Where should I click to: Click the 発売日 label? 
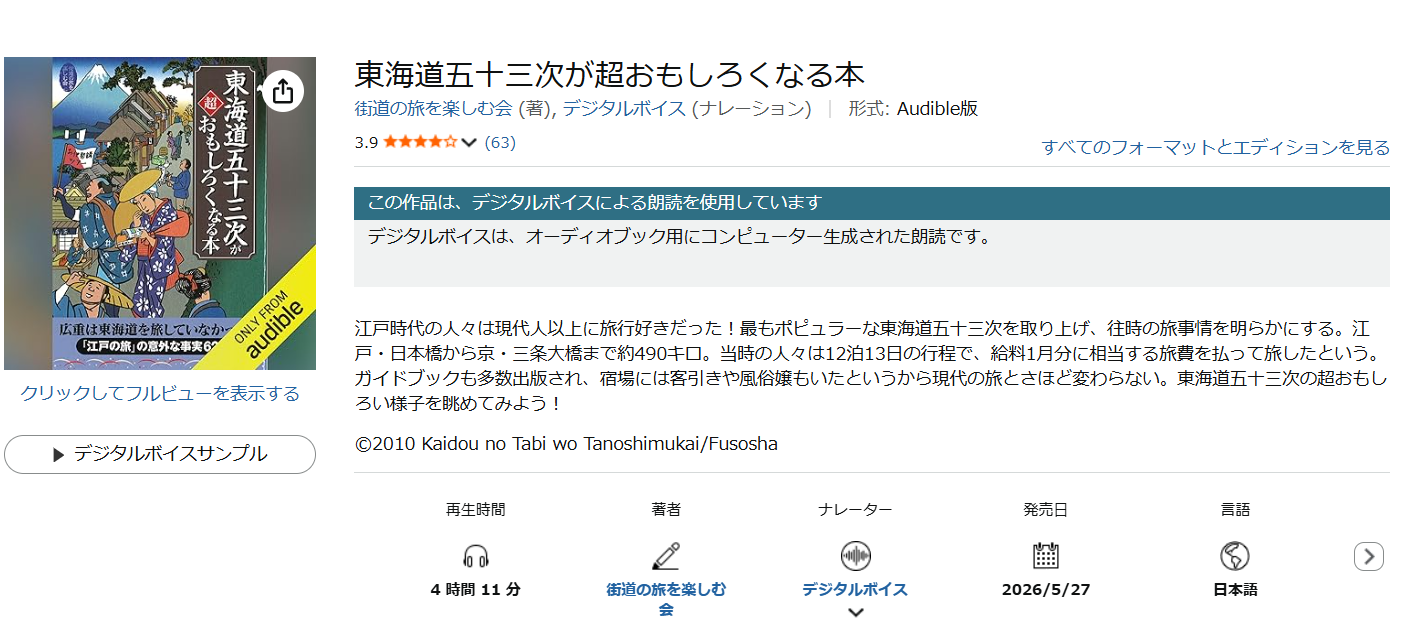click(1046, 510)
